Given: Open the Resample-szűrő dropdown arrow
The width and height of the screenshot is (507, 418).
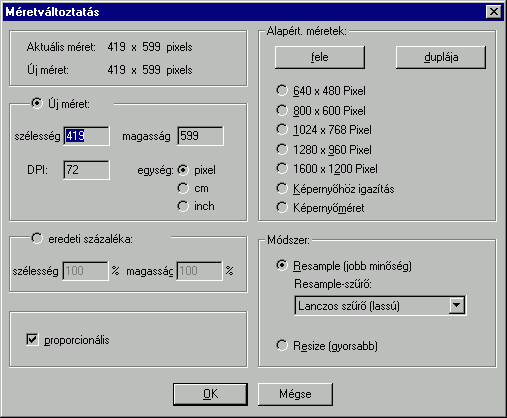Looking at the screenshot, I should coord(456,305).
